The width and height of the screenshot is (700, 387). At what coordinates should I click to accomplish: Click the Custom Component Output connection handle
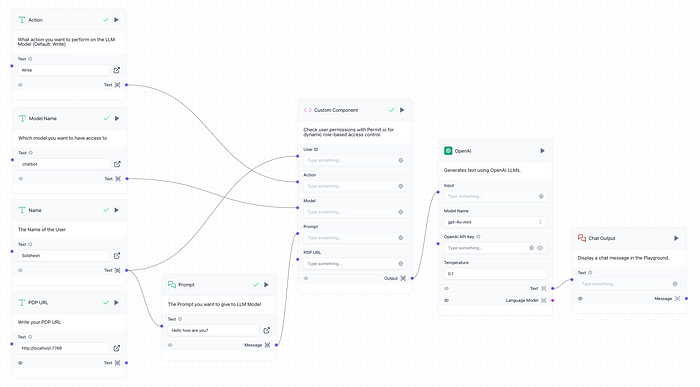click(x=412, y=278)
